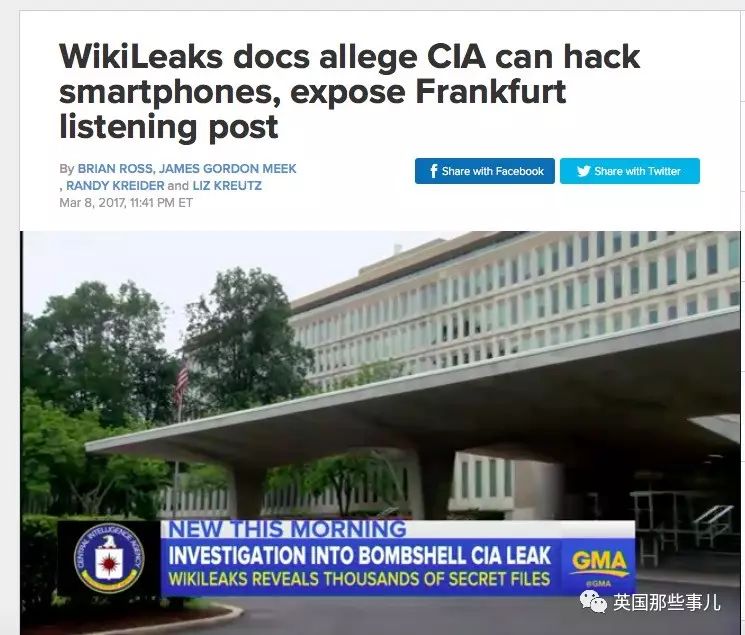Click the 'WikiLeaks reveals thousands of secret files' caption
Screen dimensions: 745x635
[x=359, y=579]
